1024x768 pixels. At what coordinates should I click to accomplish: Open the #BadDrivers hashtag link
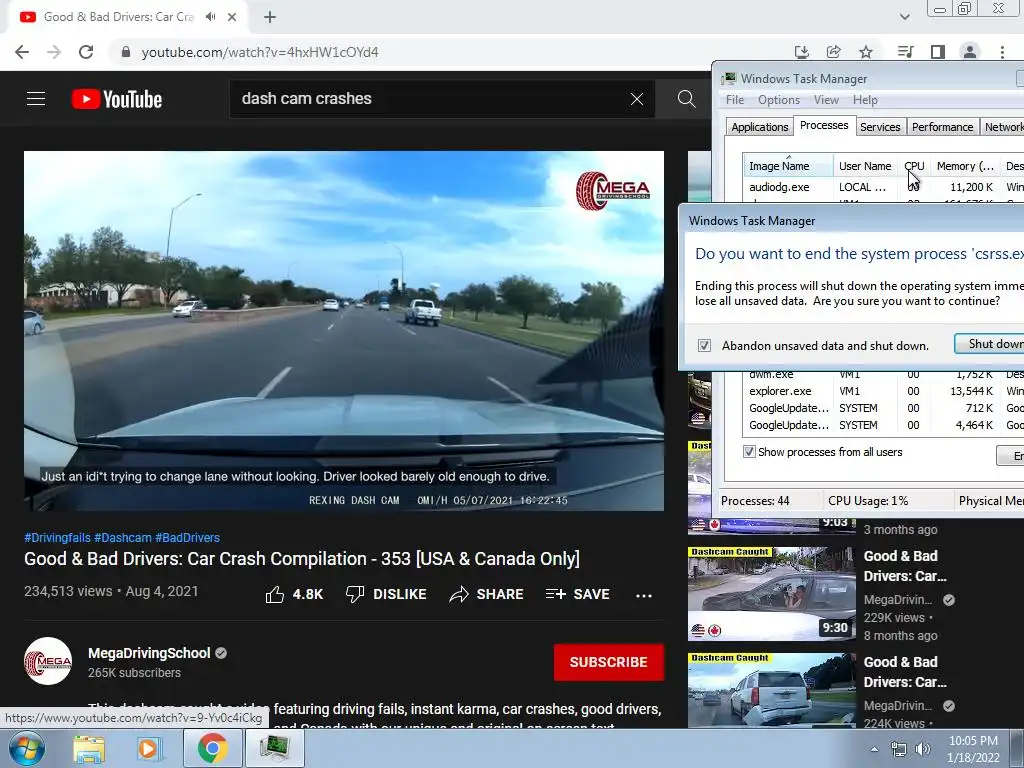(187, 537)
